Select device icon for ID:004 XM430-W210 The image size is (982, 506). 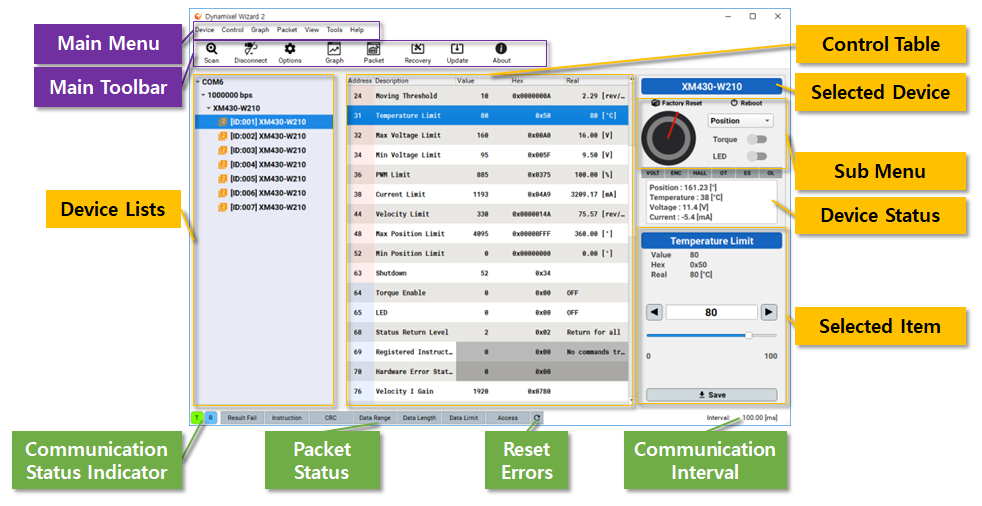pyautogui.click(x=222, y=165)
